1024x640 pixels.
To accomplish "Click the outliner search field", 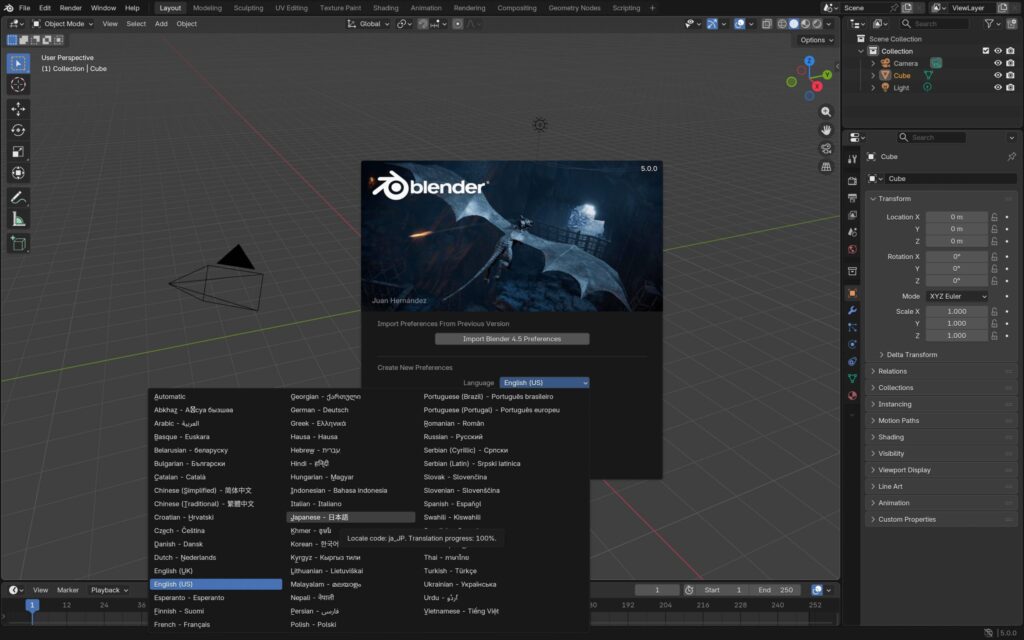I will point(934,24).
